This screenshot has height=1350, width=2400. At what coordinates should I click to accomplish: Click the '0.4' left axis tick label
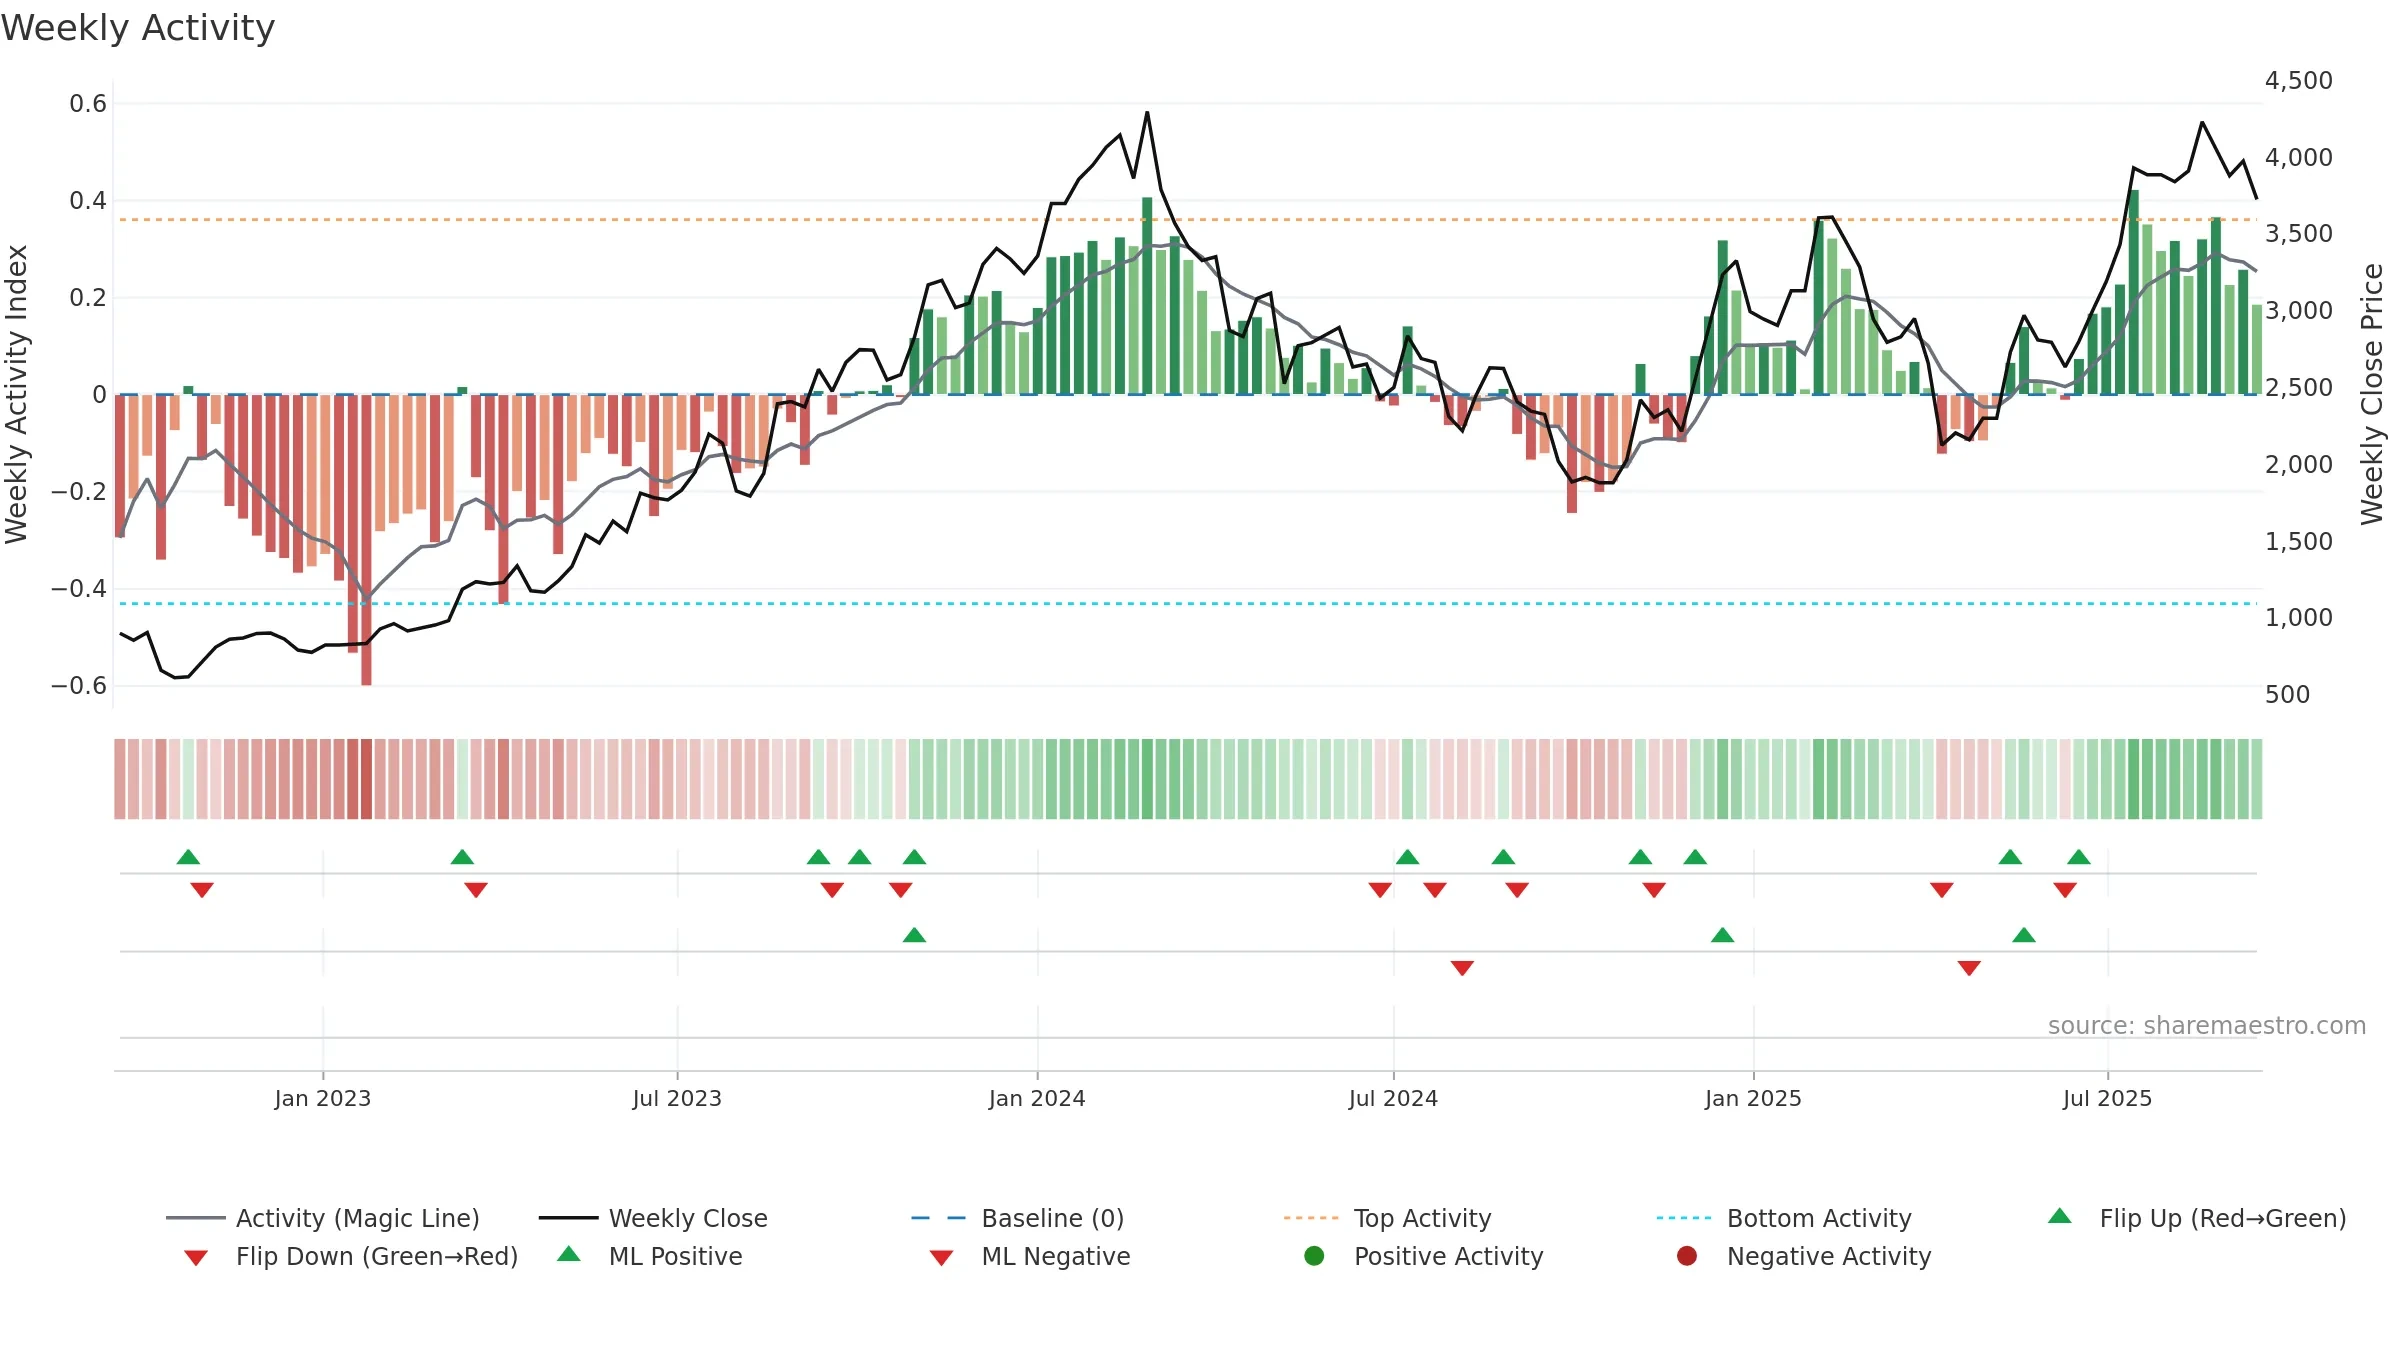pyautogui.click(x=88, y=200)
